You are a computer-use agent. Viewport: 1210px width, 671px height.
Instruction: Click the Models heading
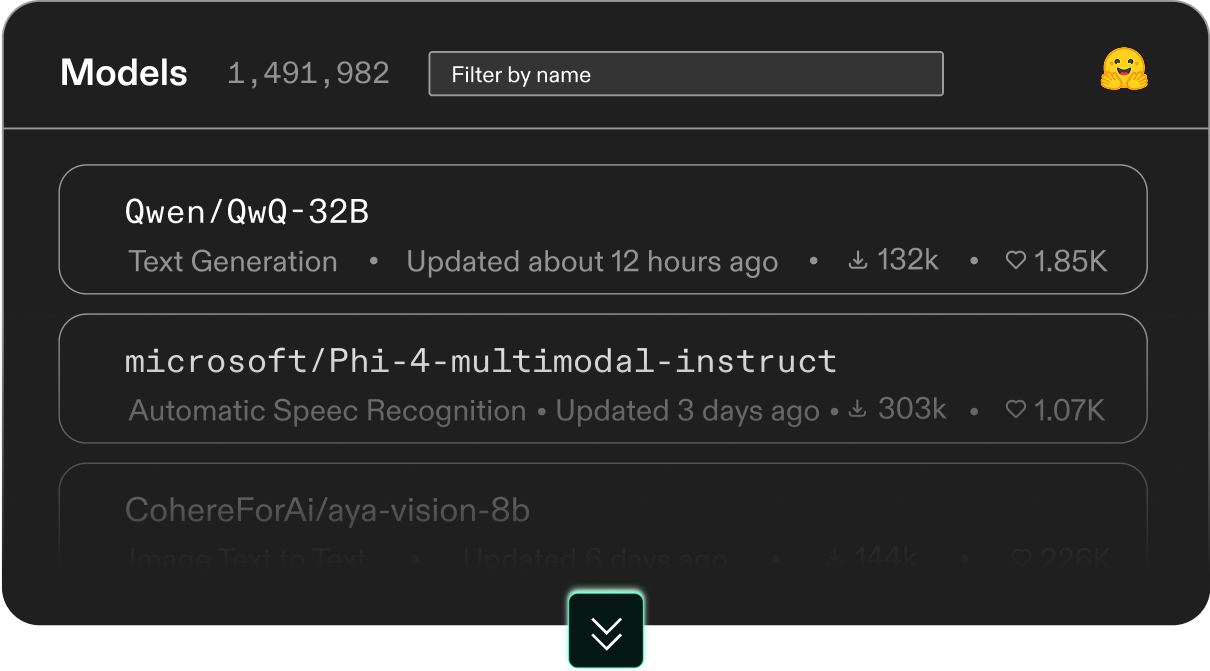124,73
